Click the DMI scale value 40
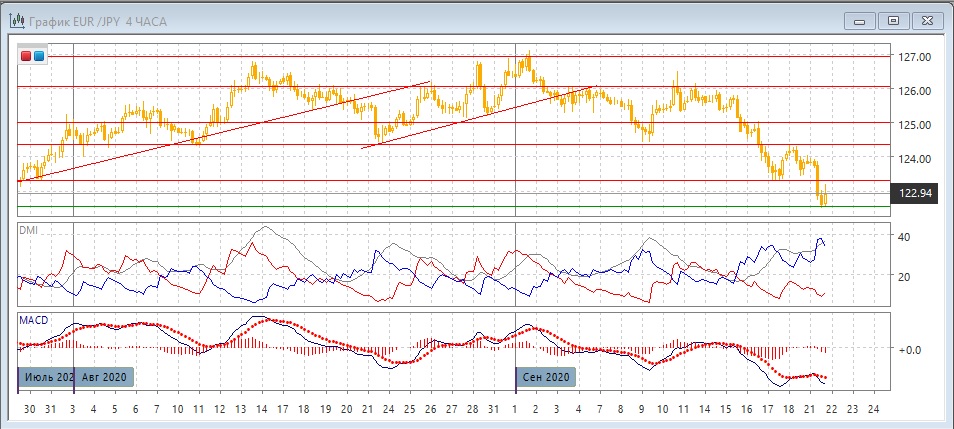Viewport: 954px width, 429px height. click(x=903, y=237)
